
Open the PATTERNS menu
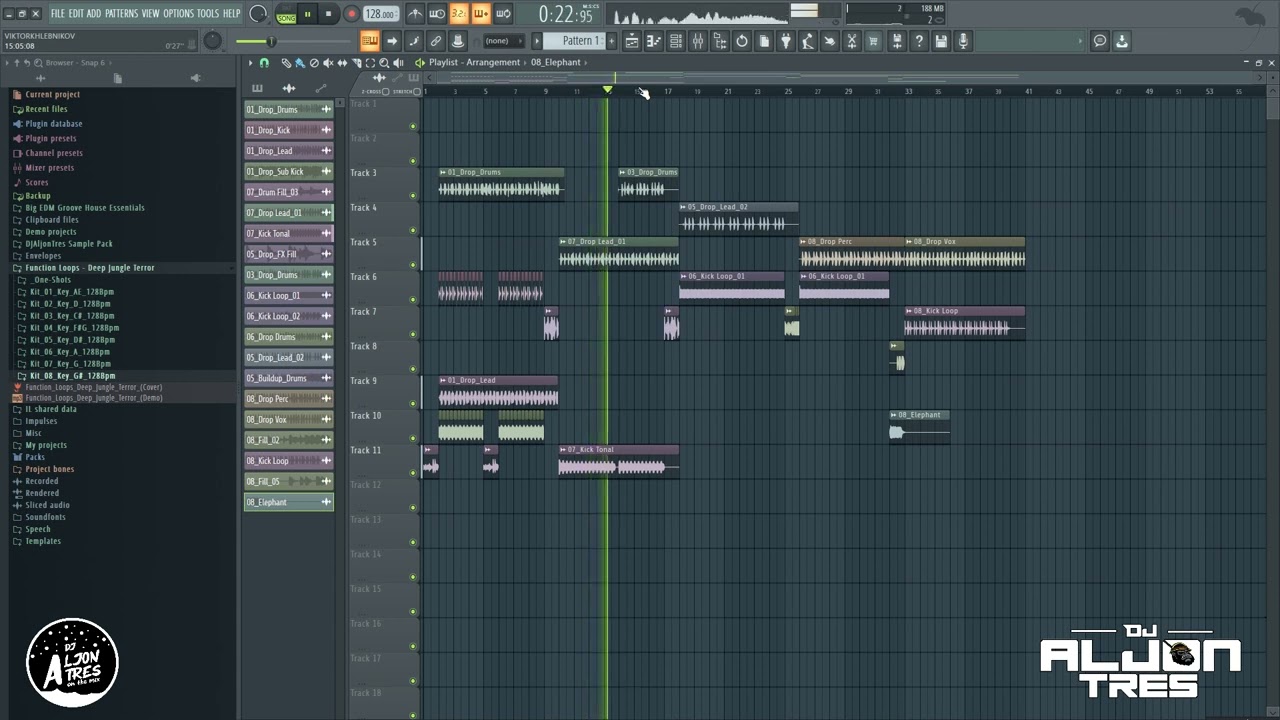coord(121,13)
